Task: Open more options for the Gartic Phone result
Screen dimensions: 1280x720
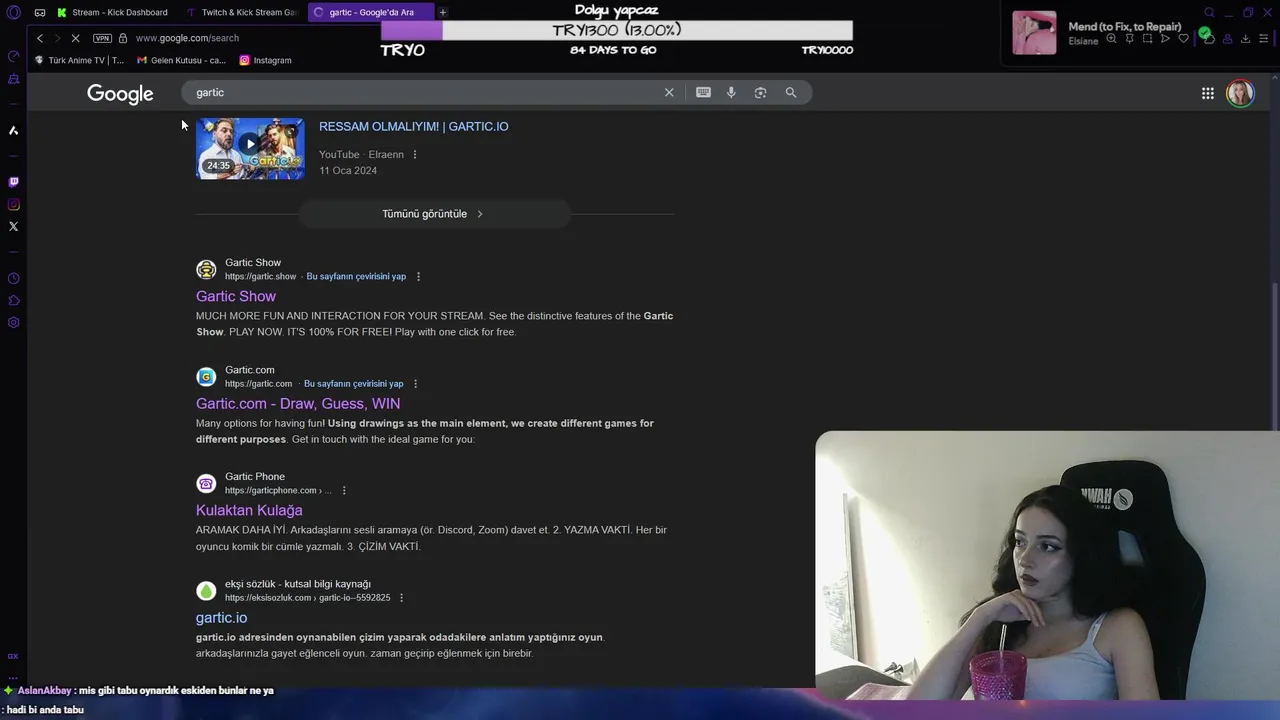Action: coord(344,490)
